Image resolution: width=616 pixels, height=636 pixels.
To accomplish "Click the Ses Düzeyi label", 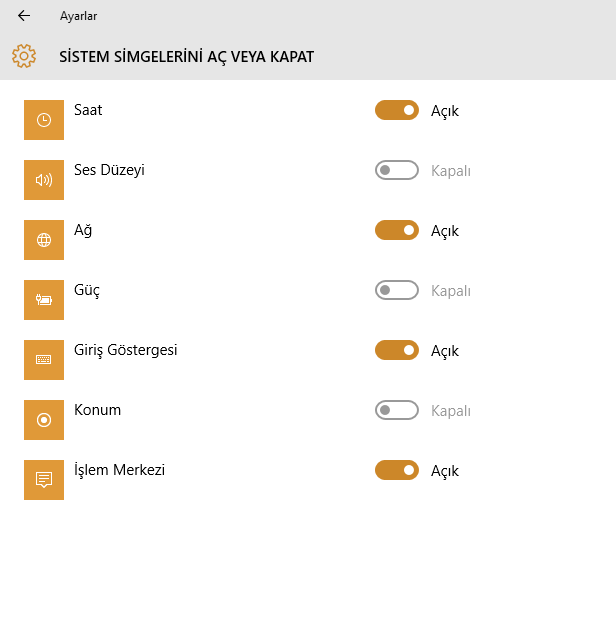I will (109, 170).
